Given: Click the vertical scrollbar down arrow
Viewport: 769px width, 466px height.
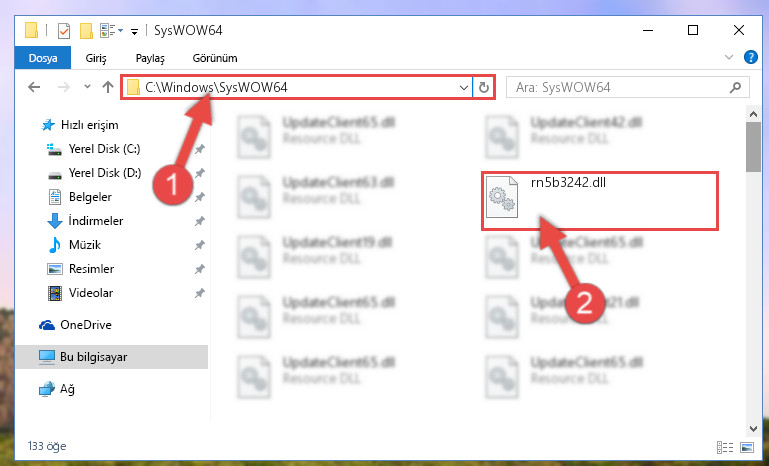Looking at the screenshot, I should coord(753,429).
